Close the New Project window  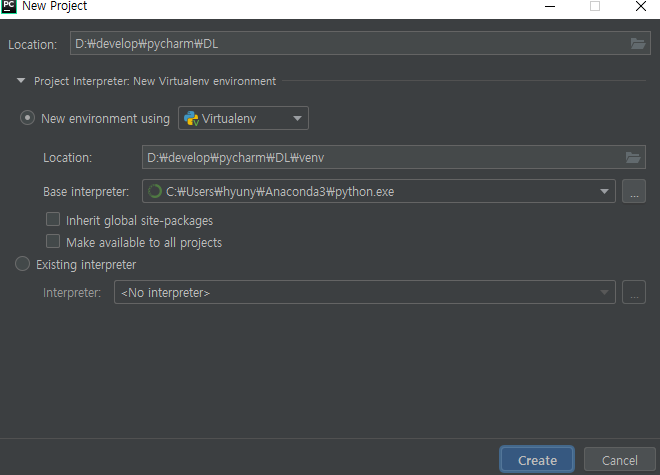click(641, 6)
